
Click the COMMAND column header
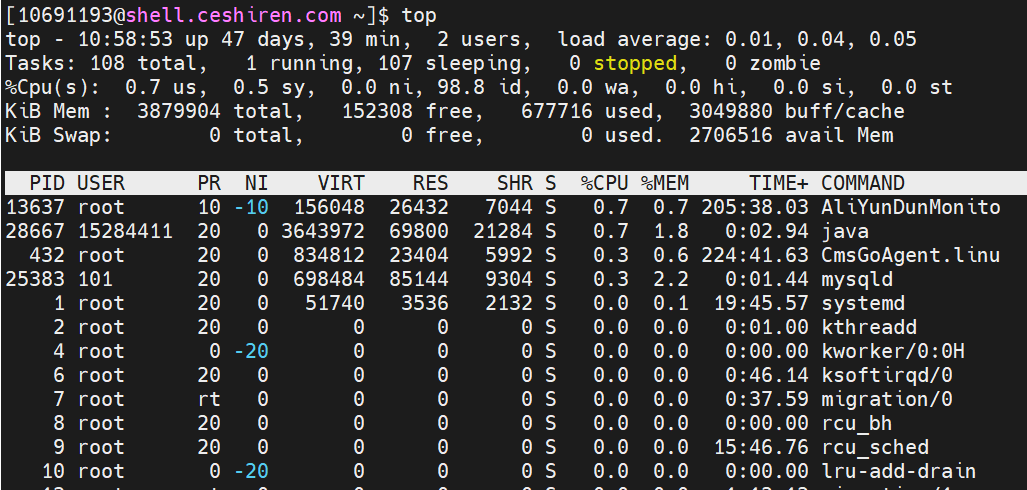(x=862, y=183)
